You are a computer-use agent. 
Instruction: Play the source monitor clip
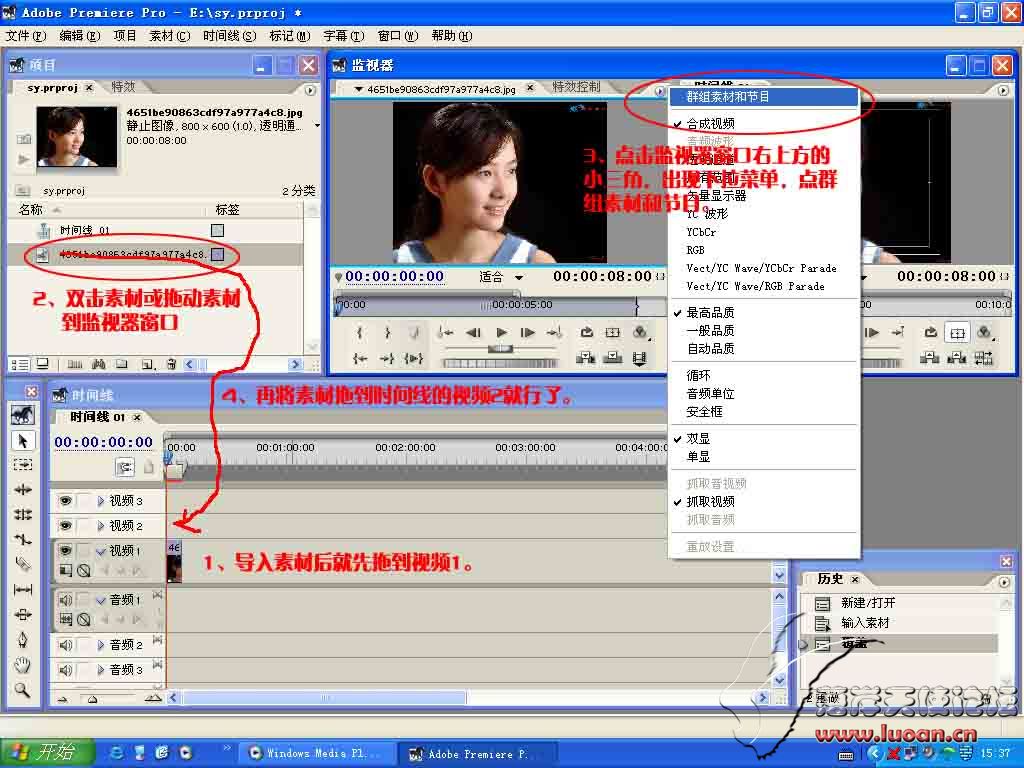(x=501, y=332)
